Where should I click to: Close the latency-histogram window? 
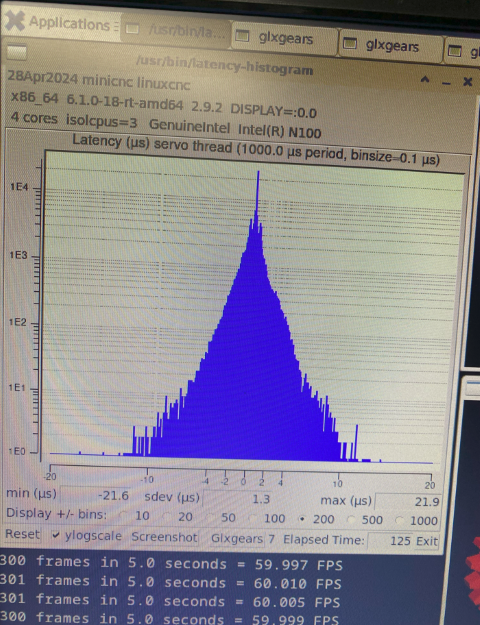click(467, 82)
